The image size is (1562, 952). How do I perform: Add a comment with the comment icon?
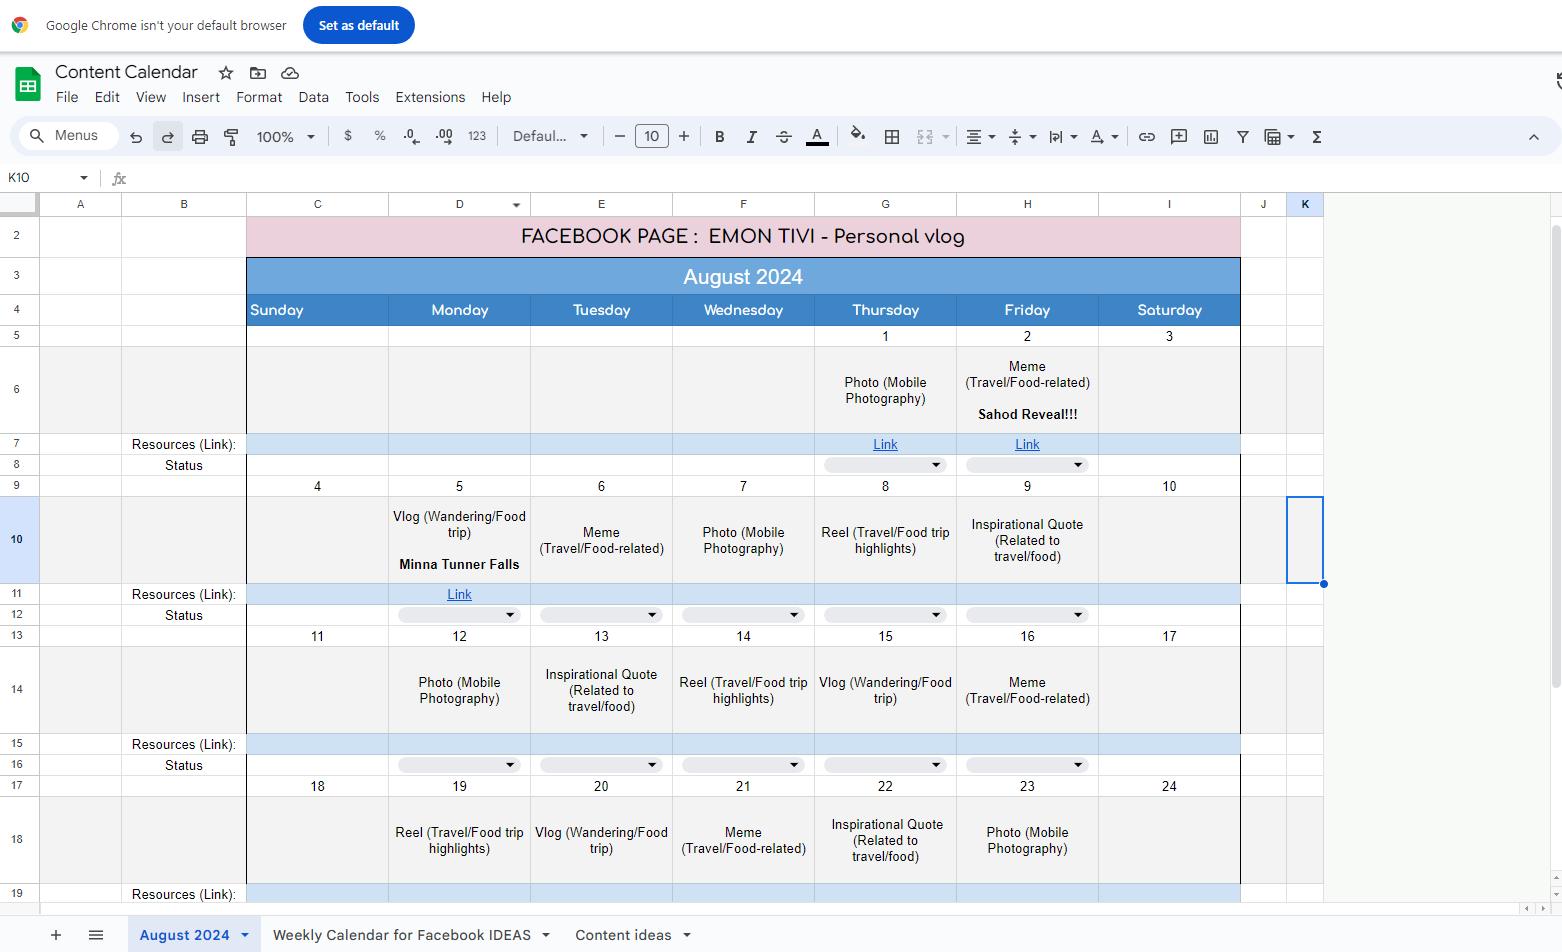[x=1179, y=137]
